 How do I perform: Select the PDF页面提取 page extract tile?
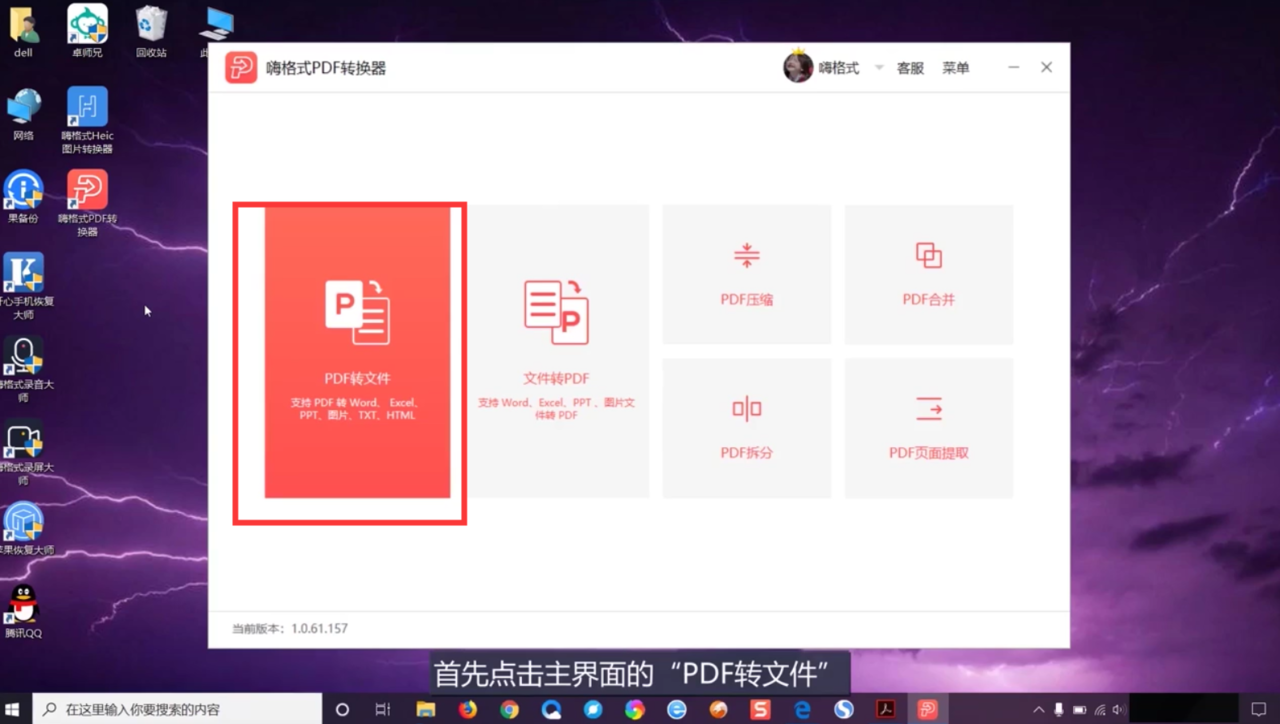(929, 428)
